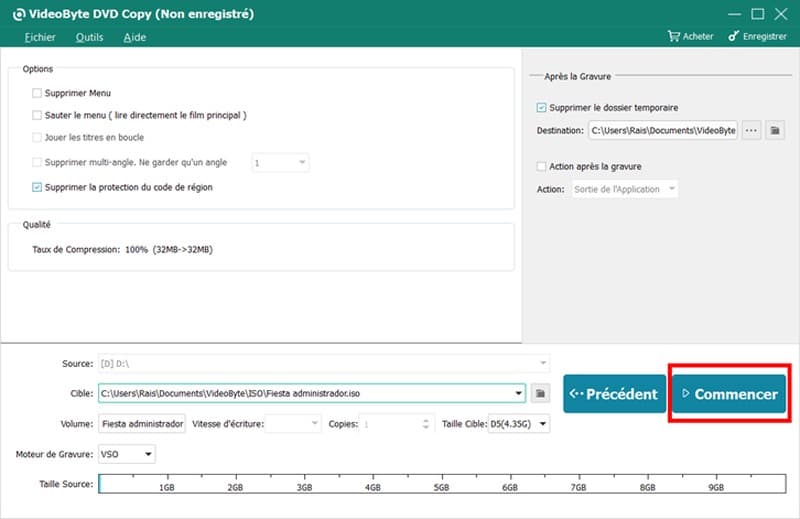Click the Volume name field
Screen dimensions: 800x519
142,424
